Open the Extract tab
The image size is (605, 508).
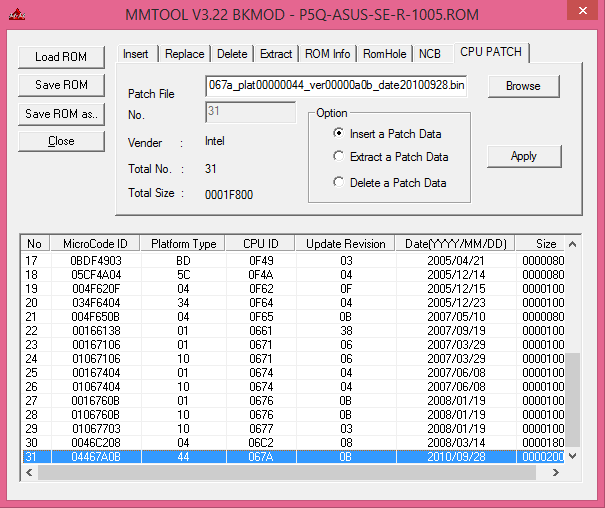click(x=276, y=54)
